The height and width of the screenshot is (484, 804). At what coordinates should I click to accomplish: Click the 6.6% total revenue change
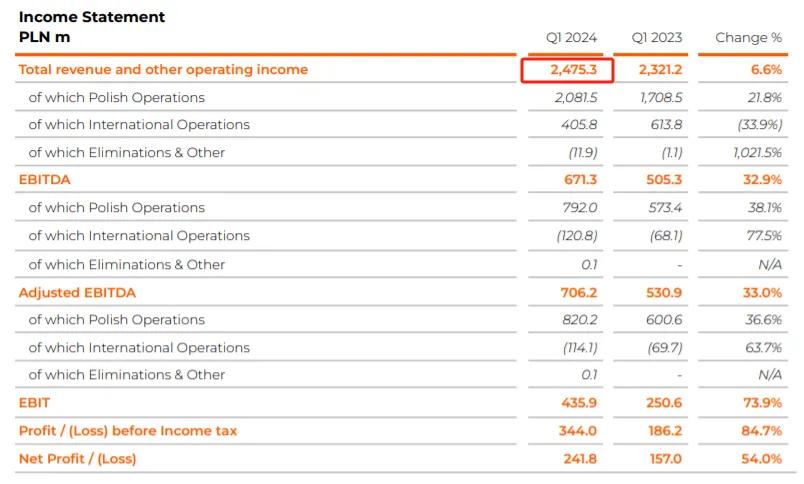pyautogui.click(x=765, y=70)
